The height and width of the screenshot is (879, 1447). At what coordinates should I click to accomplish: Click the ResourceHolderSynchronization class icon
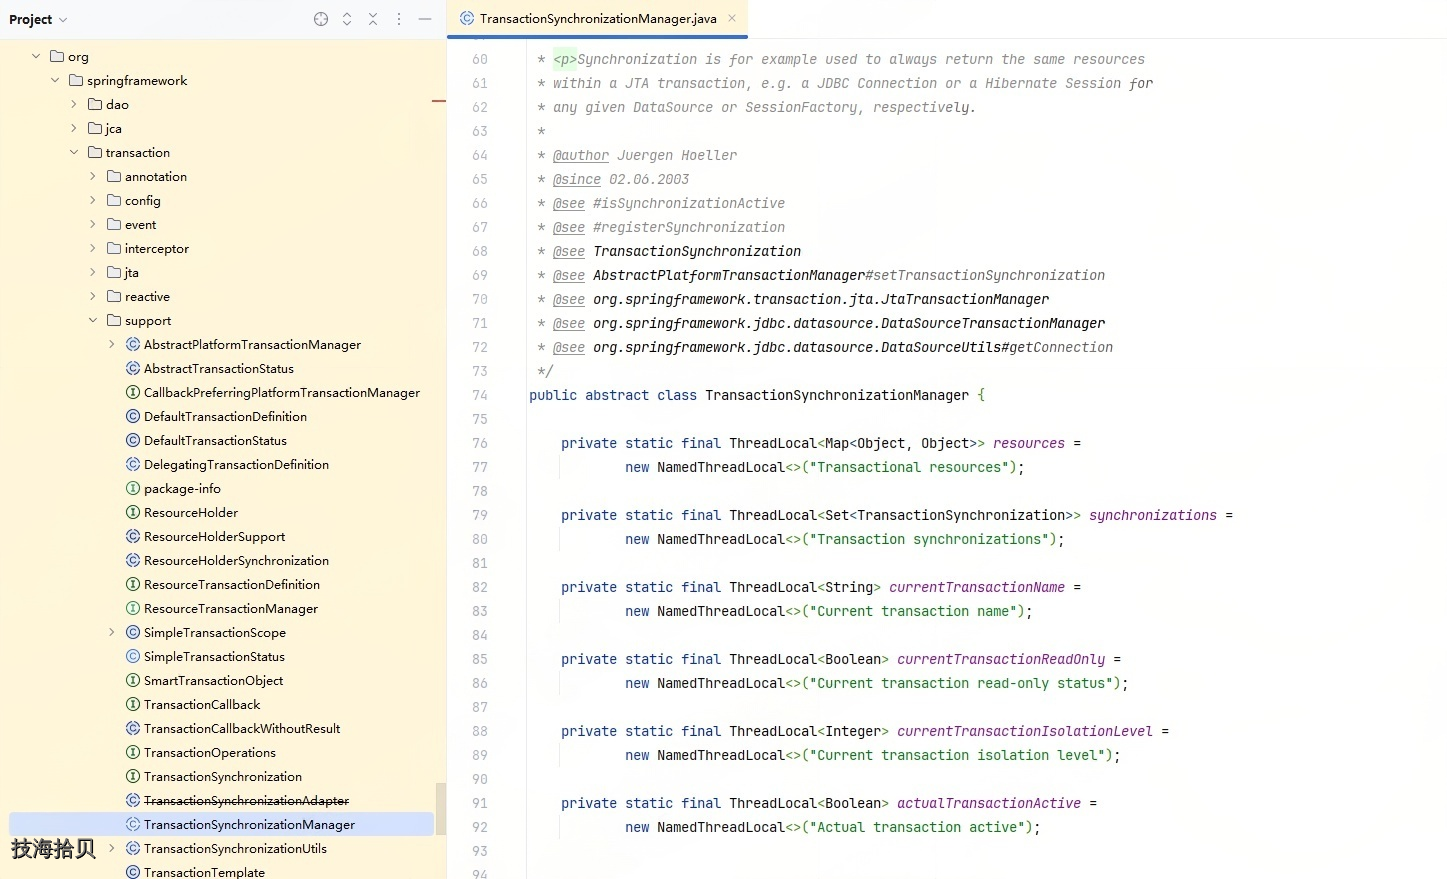[x=133, y=561]
